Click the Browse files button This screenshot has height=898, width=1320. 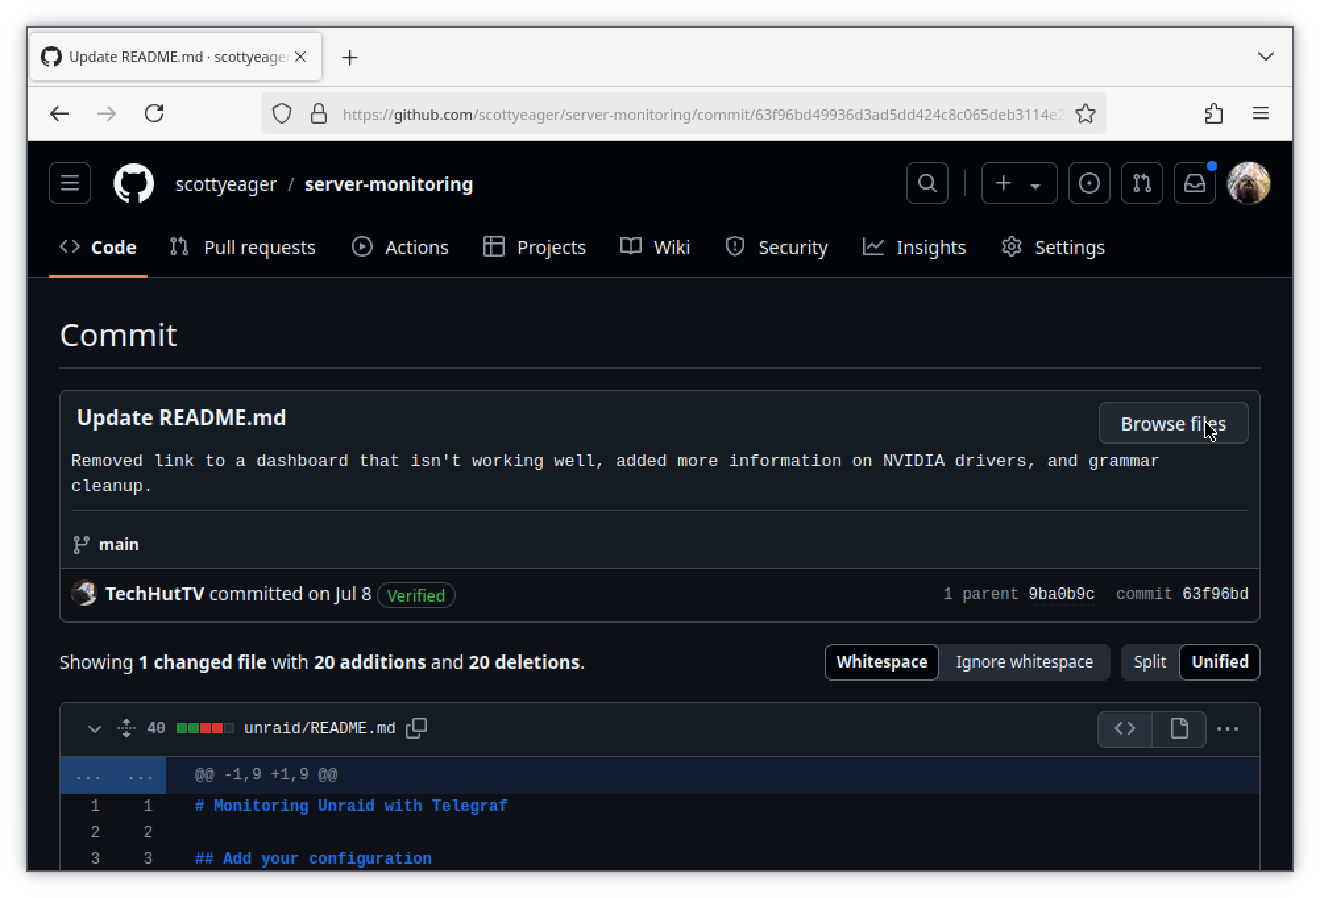[1173, 422]
